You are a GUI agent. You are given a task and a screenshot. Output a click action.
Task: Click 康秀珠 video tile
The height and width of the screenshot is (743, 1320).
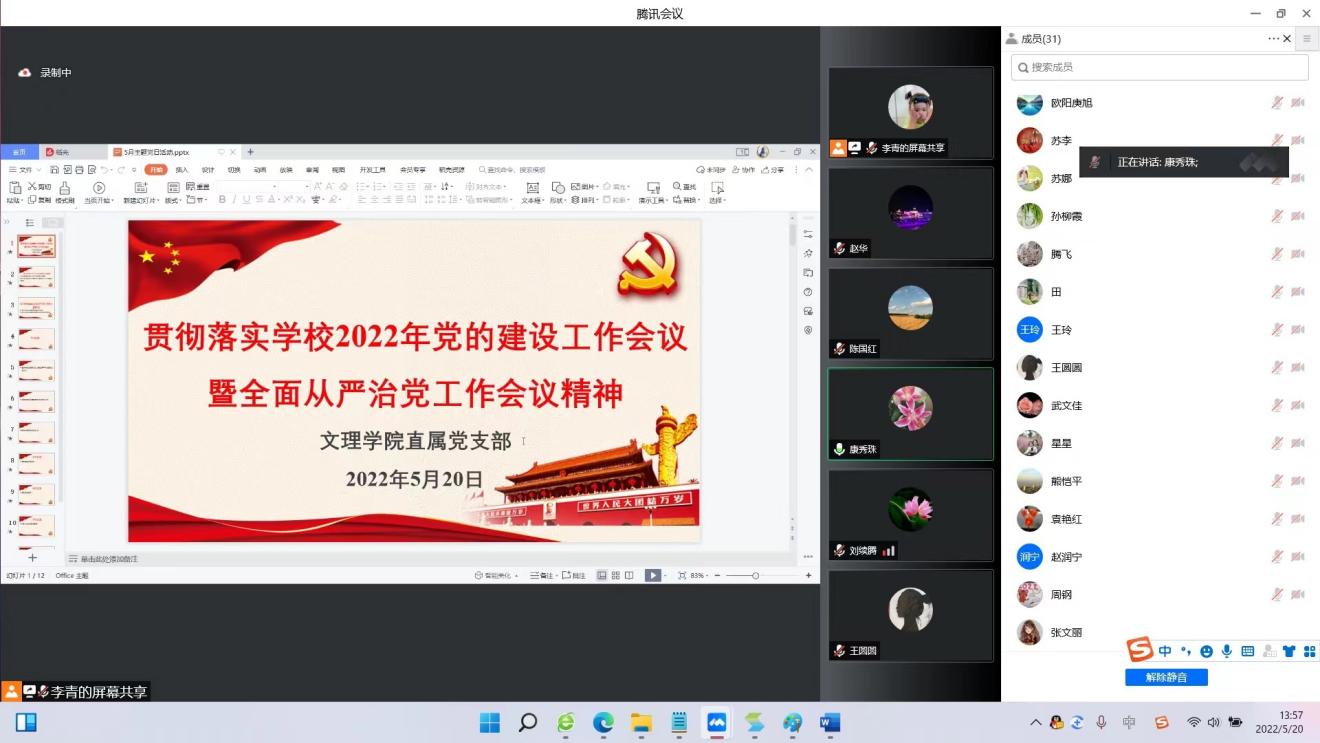[x=910, y=414]
